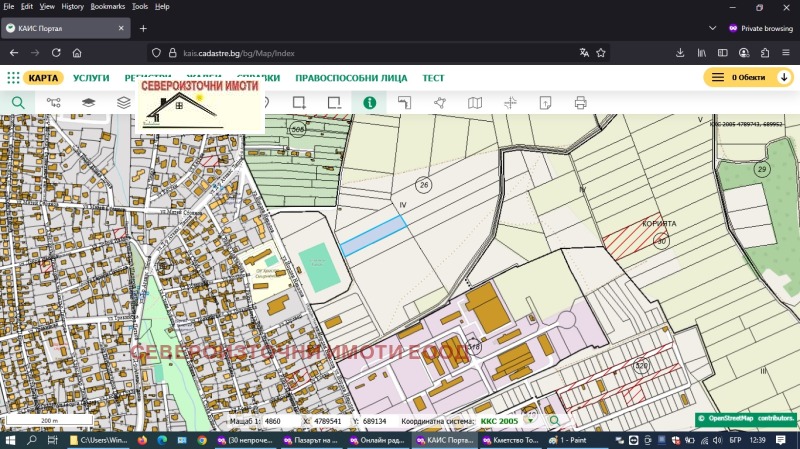Open Firefox from the taskbar

tap(142, 440)
